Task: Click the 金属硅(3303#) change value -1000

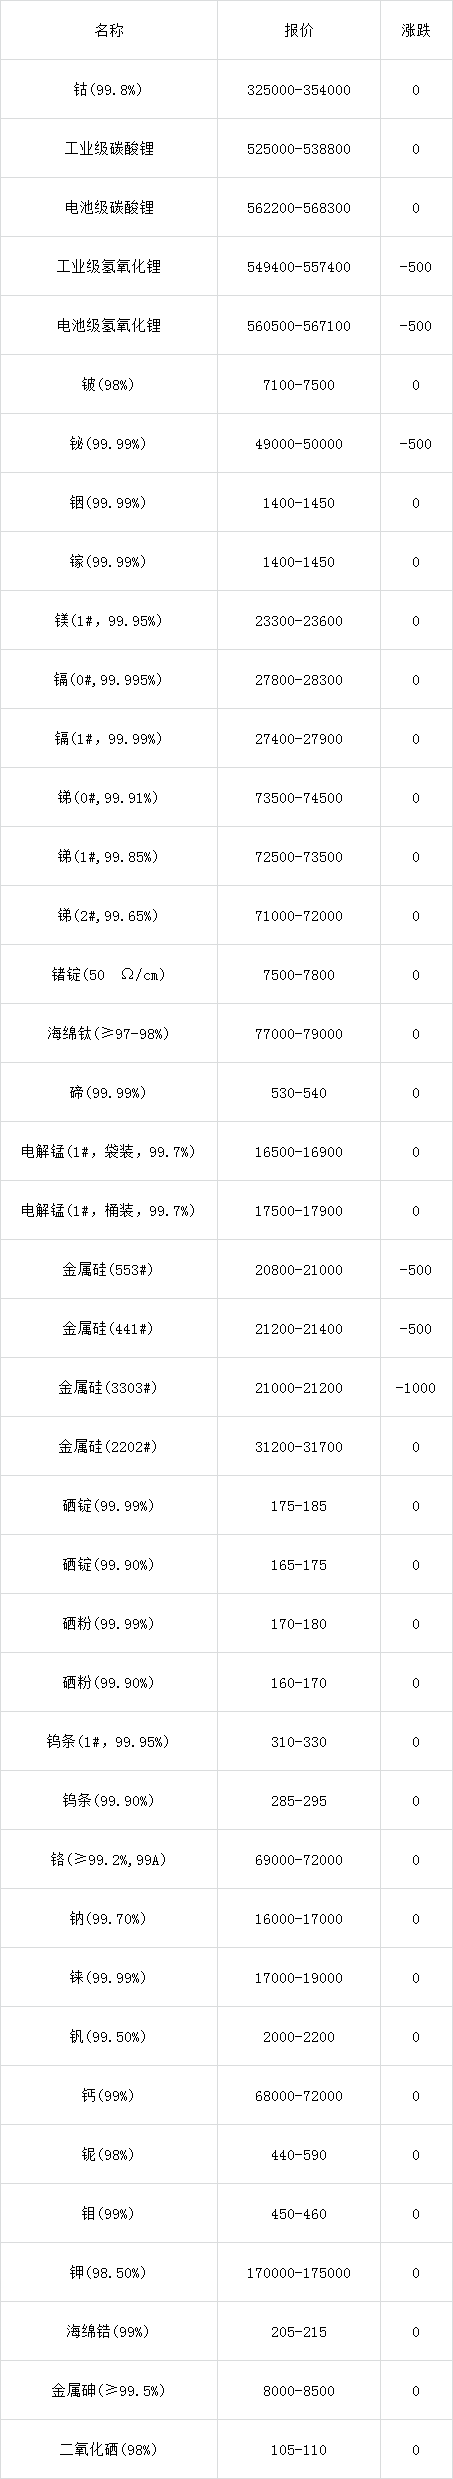Action: pos(416,1388)
